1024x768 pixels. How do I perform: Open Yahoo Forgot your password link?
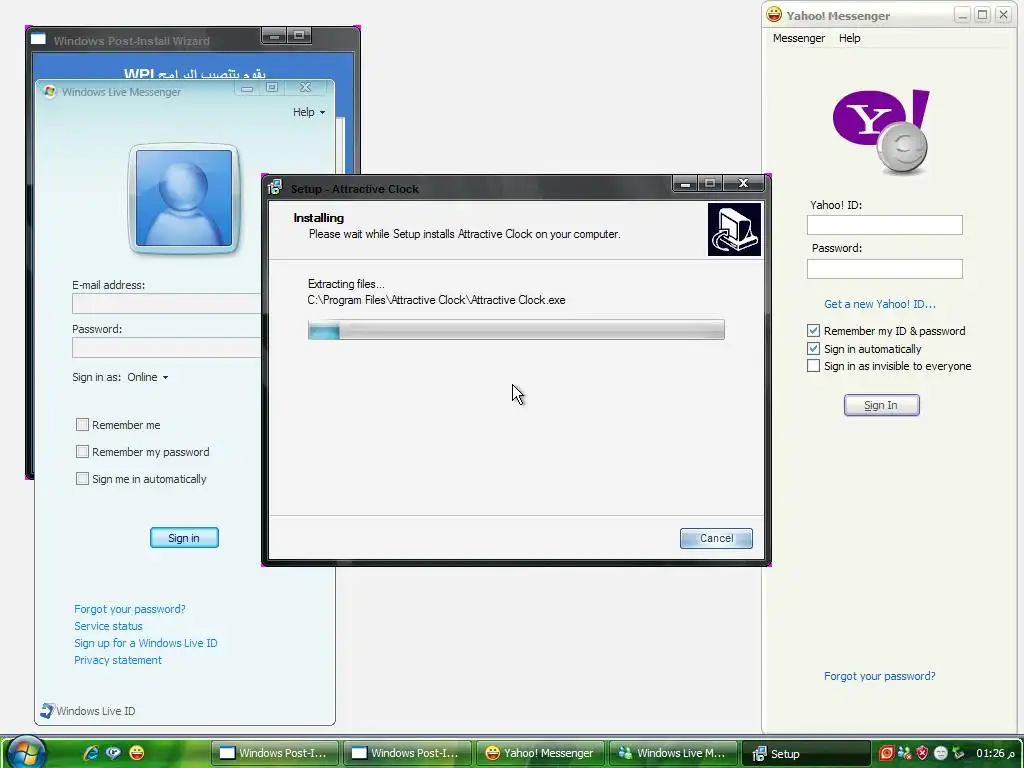click(x=879, y=676)
